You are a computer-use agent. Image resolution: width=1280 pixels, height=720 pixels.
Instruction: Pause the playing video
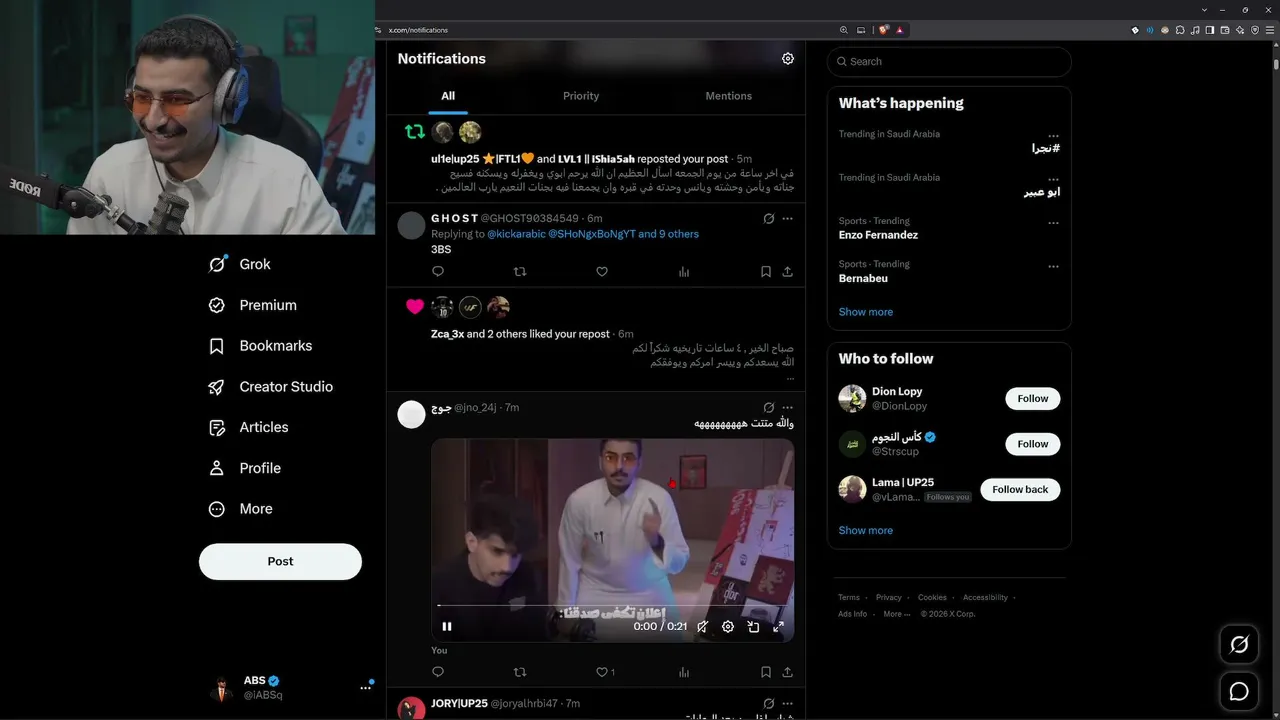[x=447, y=627]
